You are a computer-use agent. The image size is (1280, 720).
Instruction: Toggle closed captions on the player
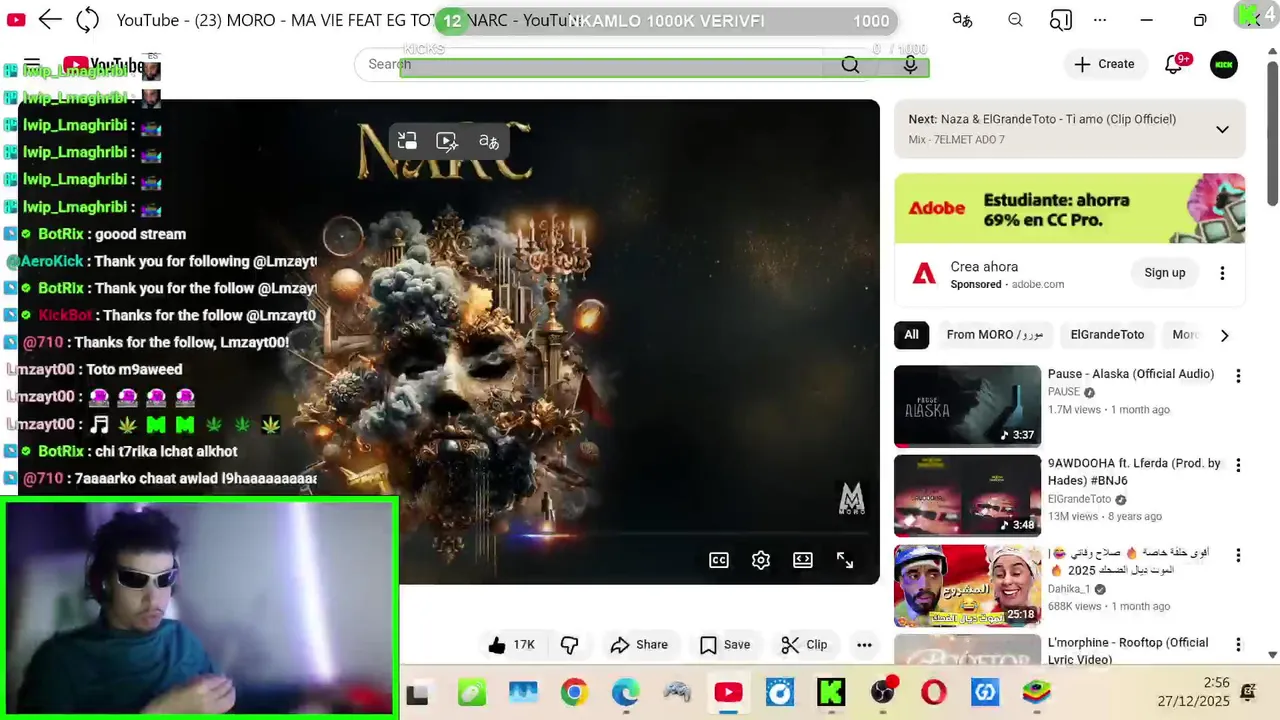pos(719,560)
